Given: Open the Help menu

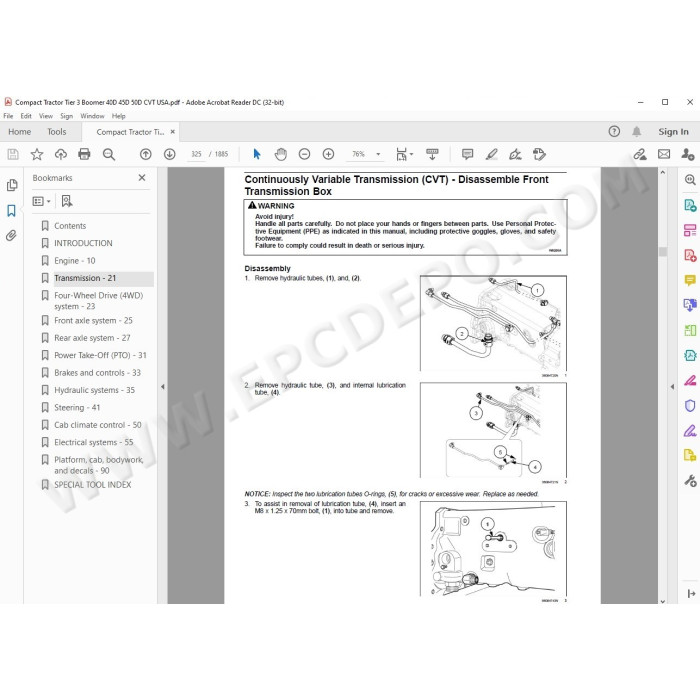Looking at the screenshot, I should coord(118,116).
